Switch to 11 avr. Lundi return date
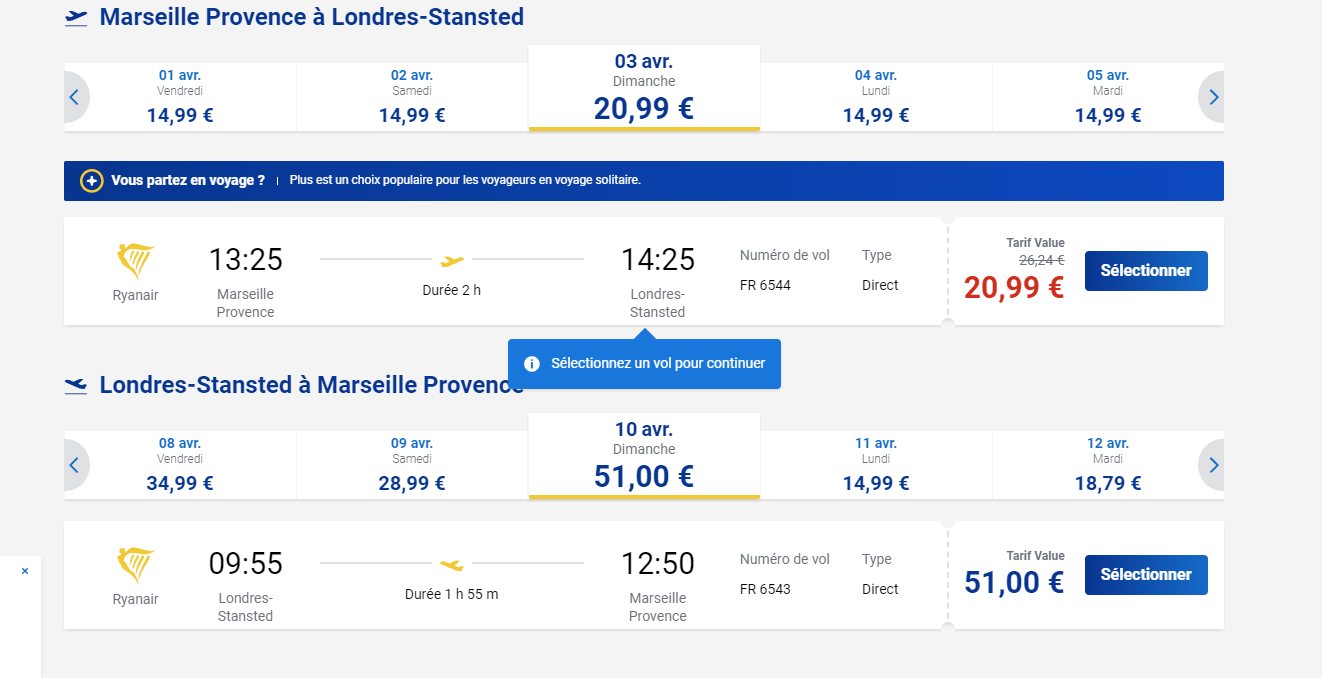 click(x=876, y=465)
